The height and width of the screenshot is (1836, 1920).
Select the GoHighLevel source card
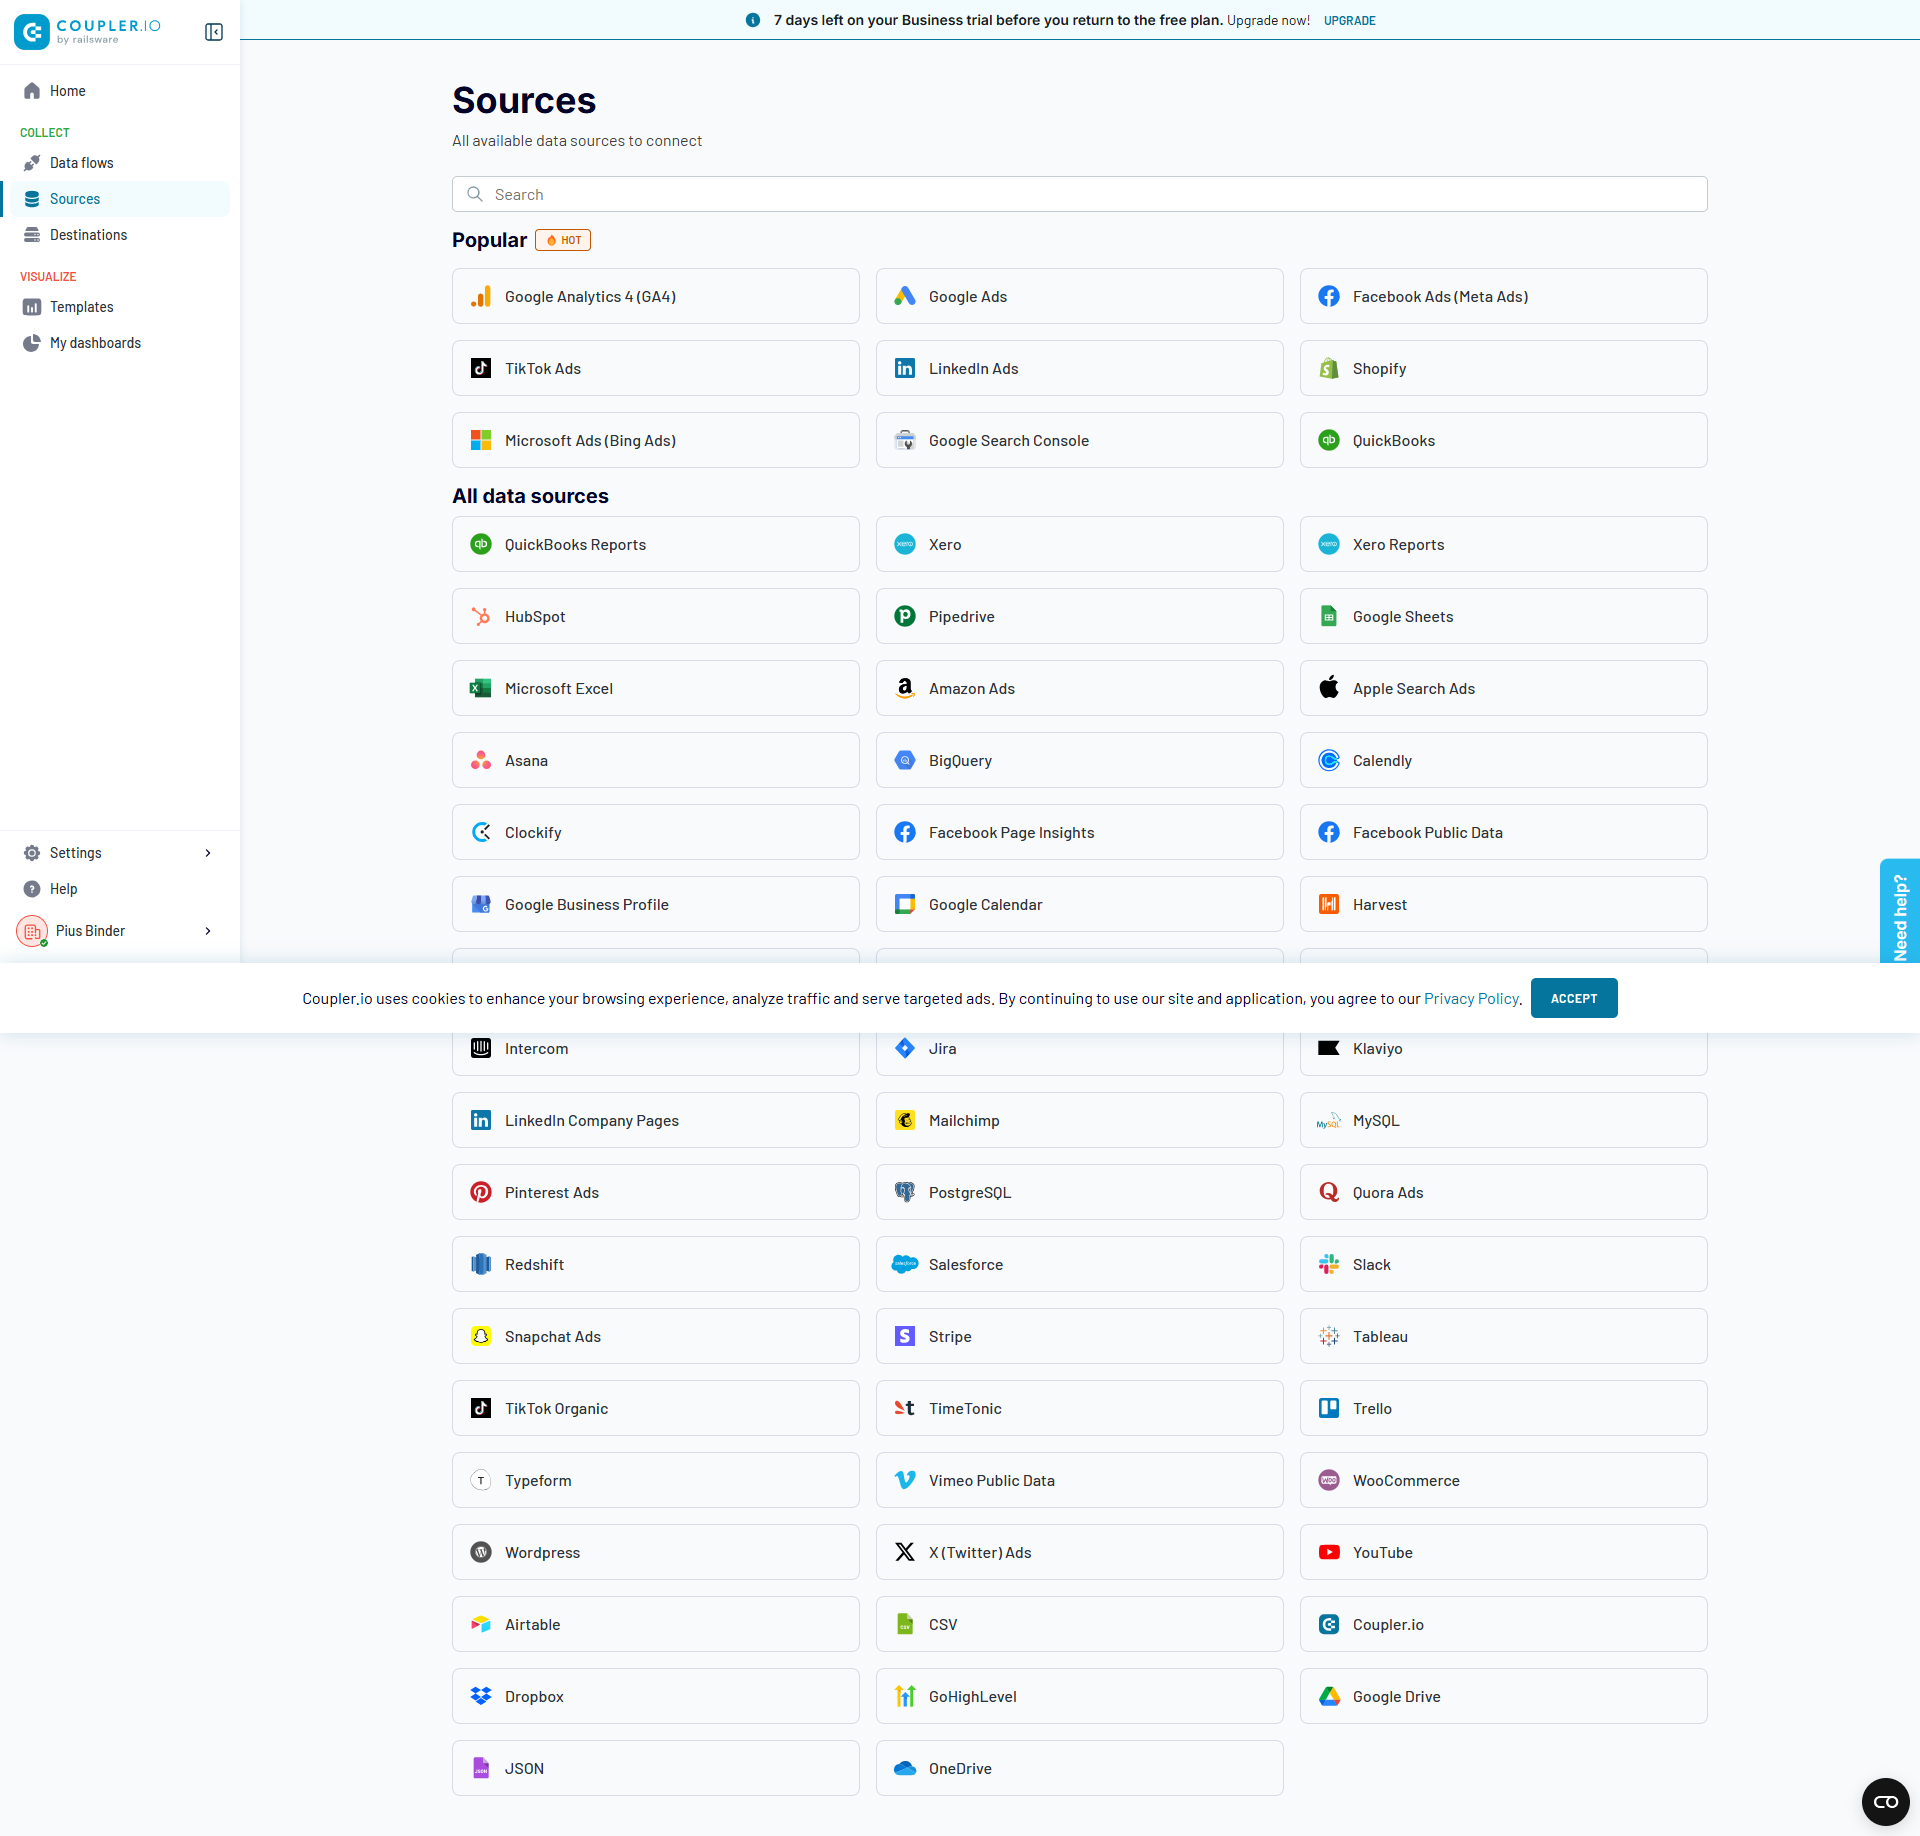[1079, 1697]
